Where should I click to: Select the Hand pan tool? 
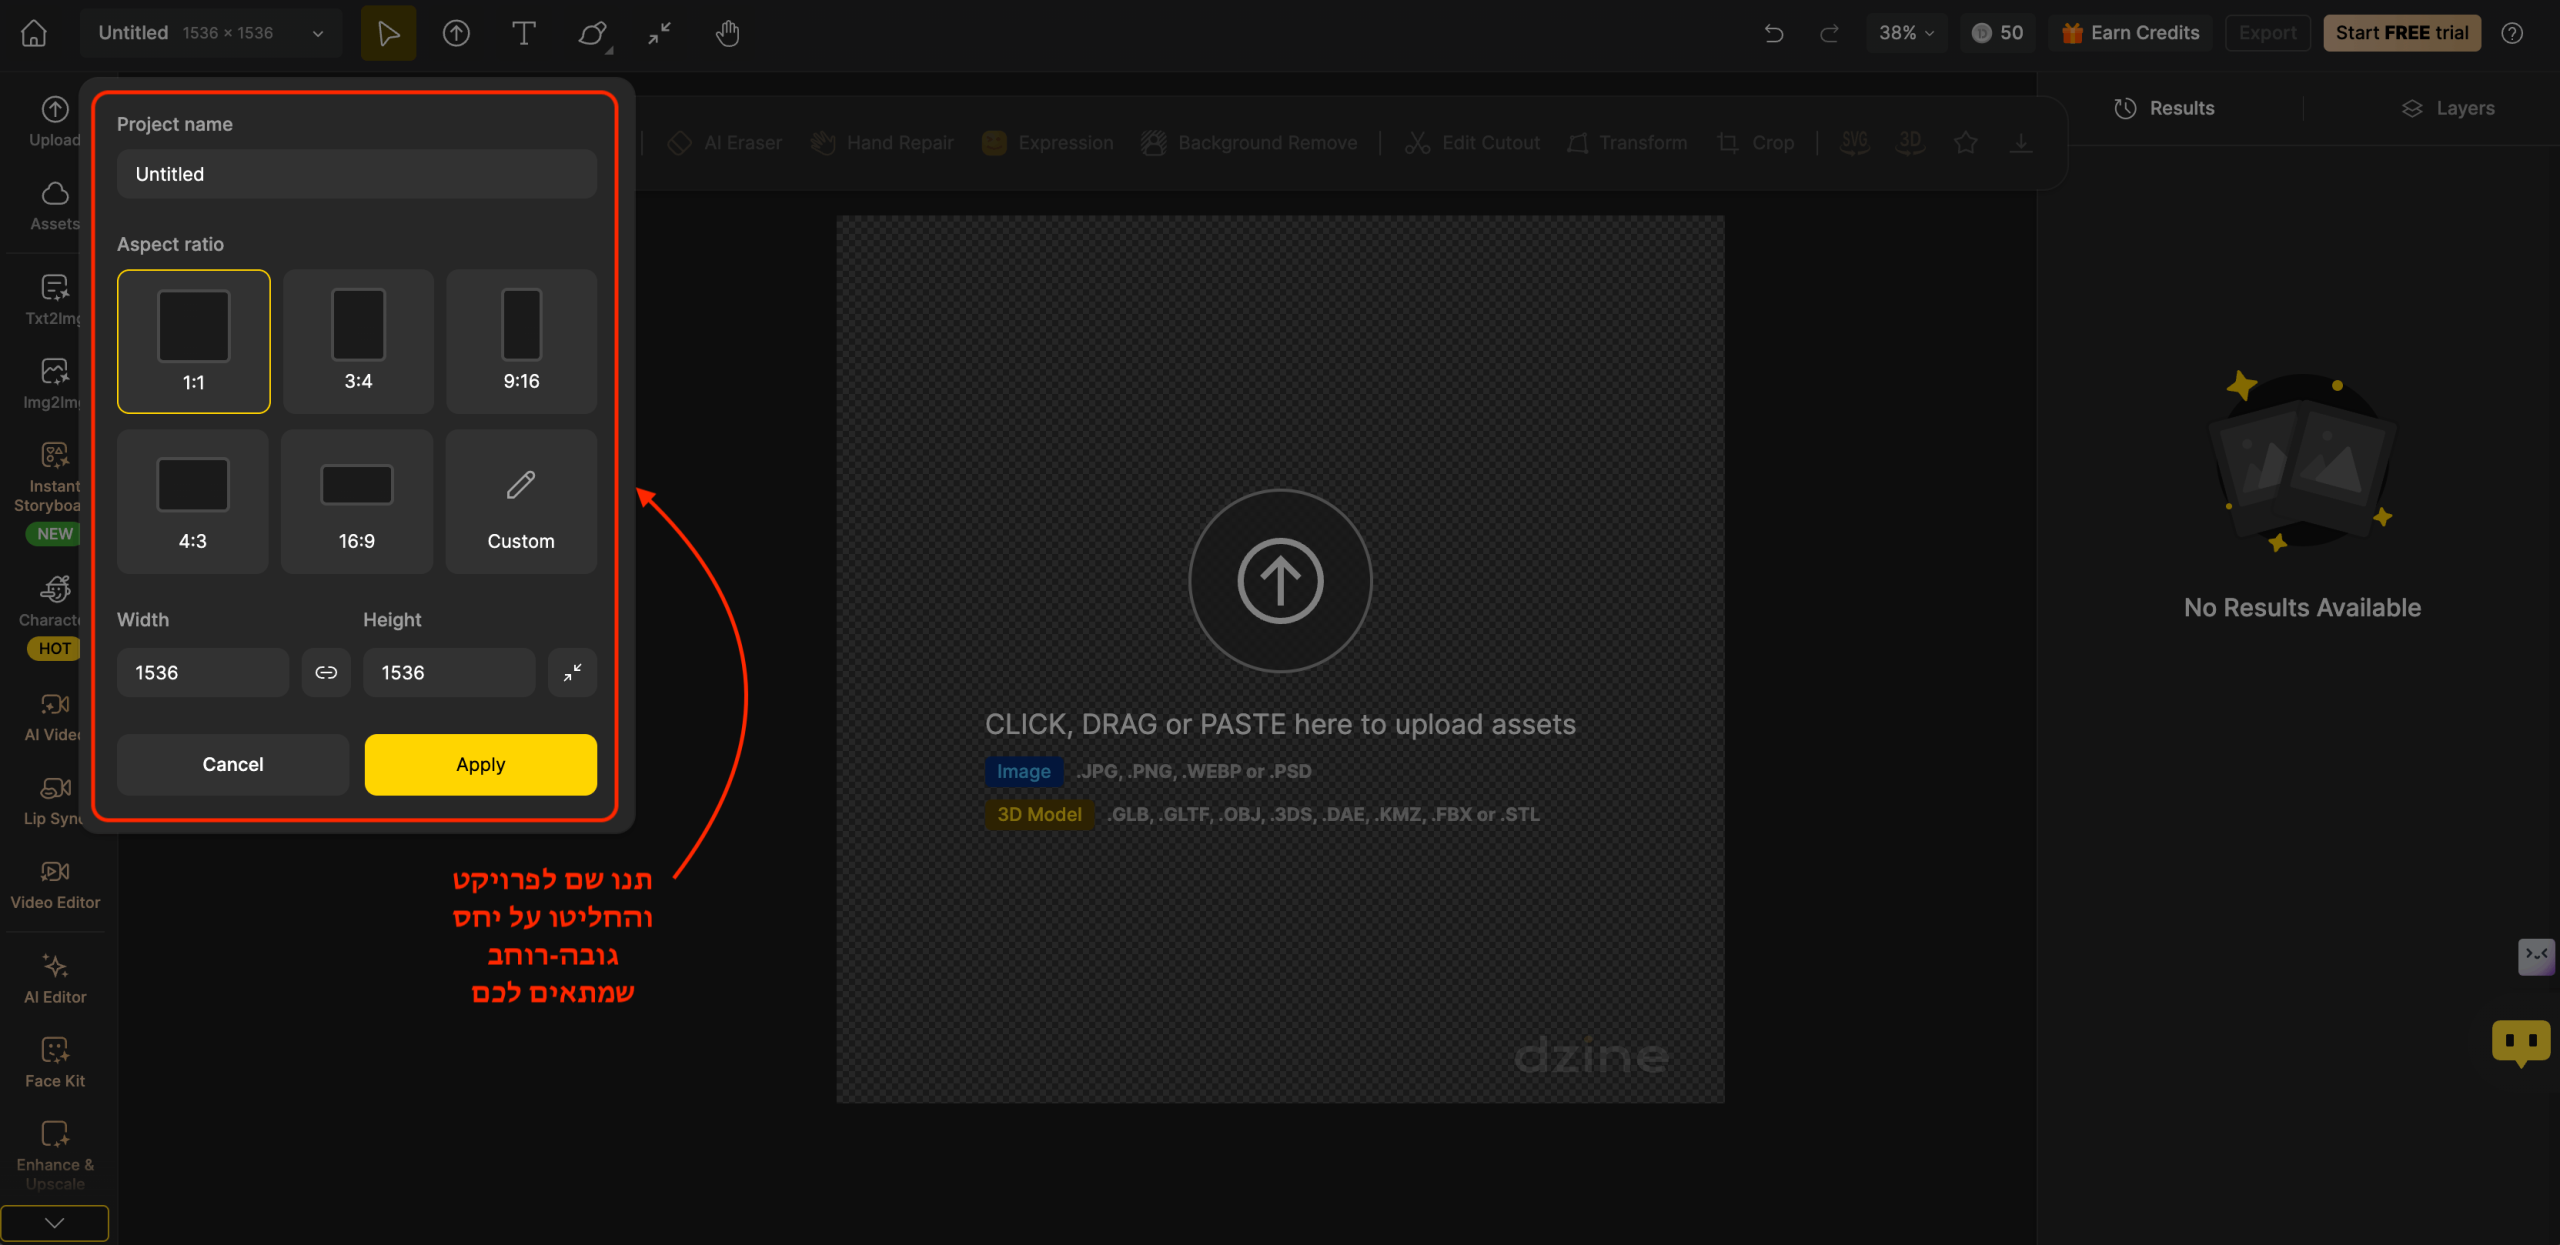[727, 33]
